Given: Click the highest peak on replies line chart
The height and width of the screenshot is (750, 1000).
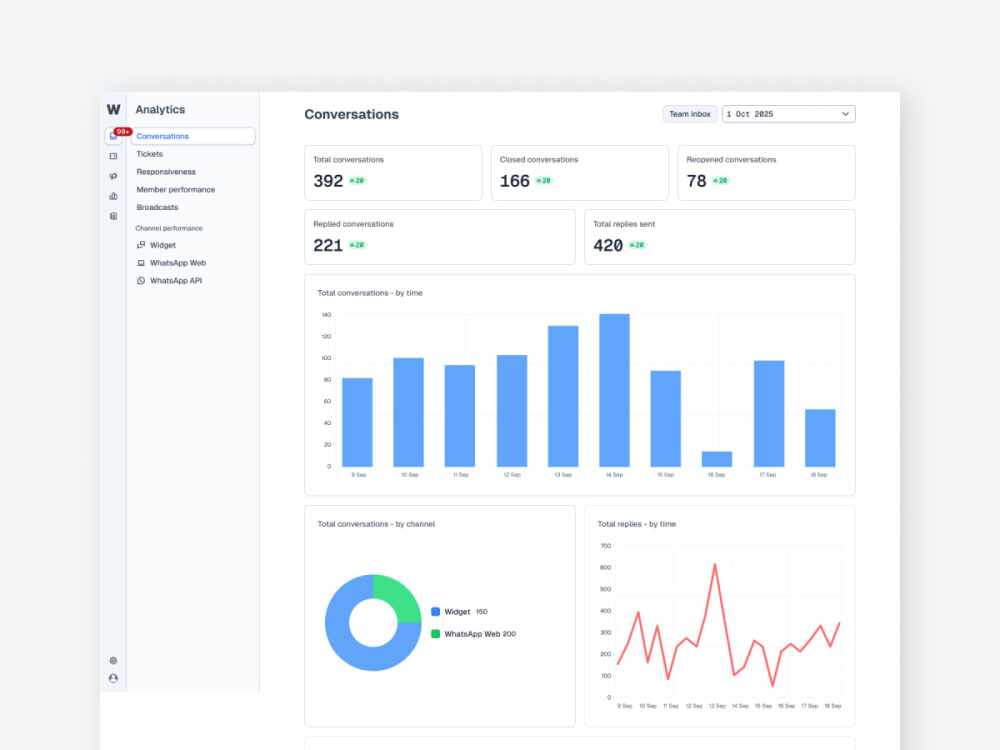Looking at the screenshot, I should [715, 565].
